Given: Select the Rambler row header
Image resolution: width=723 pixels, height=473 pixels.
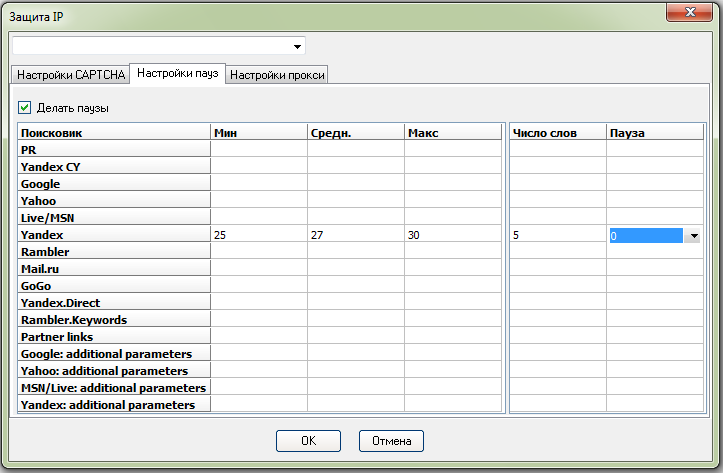Looking at the screenshot, I should pyautogui.click(x=114, y=252).
